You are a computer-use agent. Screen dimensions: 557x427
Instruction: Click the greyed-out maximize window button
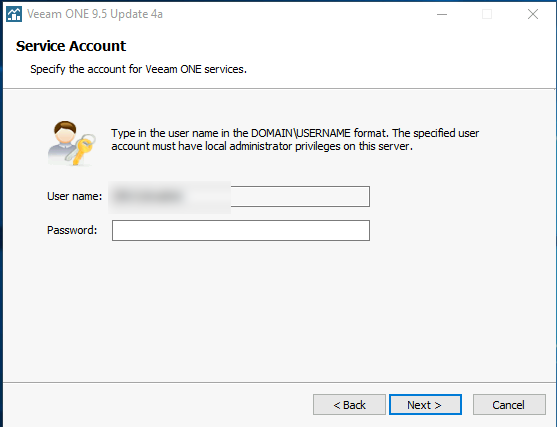pos(487,14)
